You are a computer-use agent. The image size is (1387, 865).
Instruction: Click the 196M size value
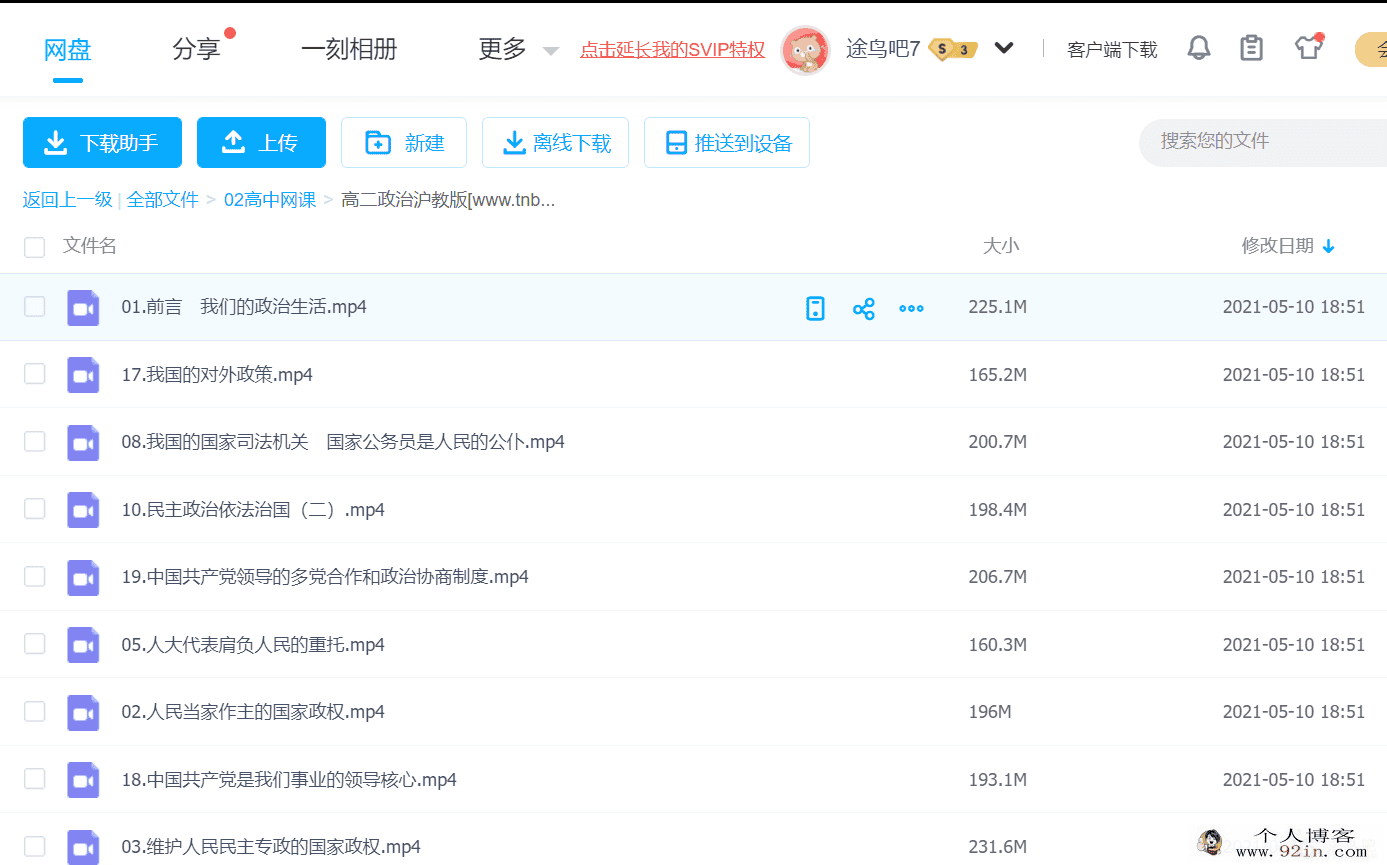(990, 712)
